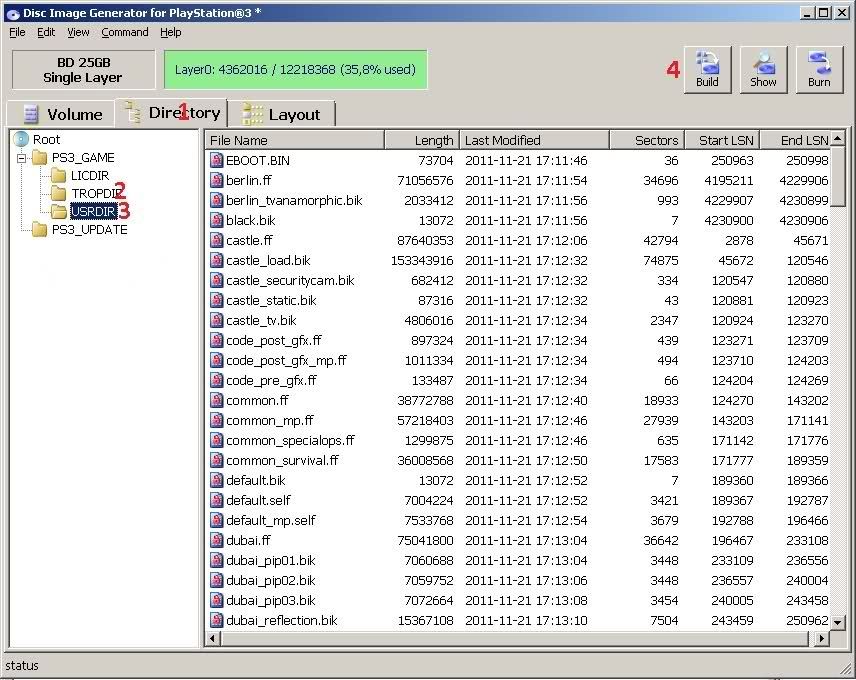856x680 pixels.
Task: Click the vertical scrollbar down arrow
Action: click(837, 622)
